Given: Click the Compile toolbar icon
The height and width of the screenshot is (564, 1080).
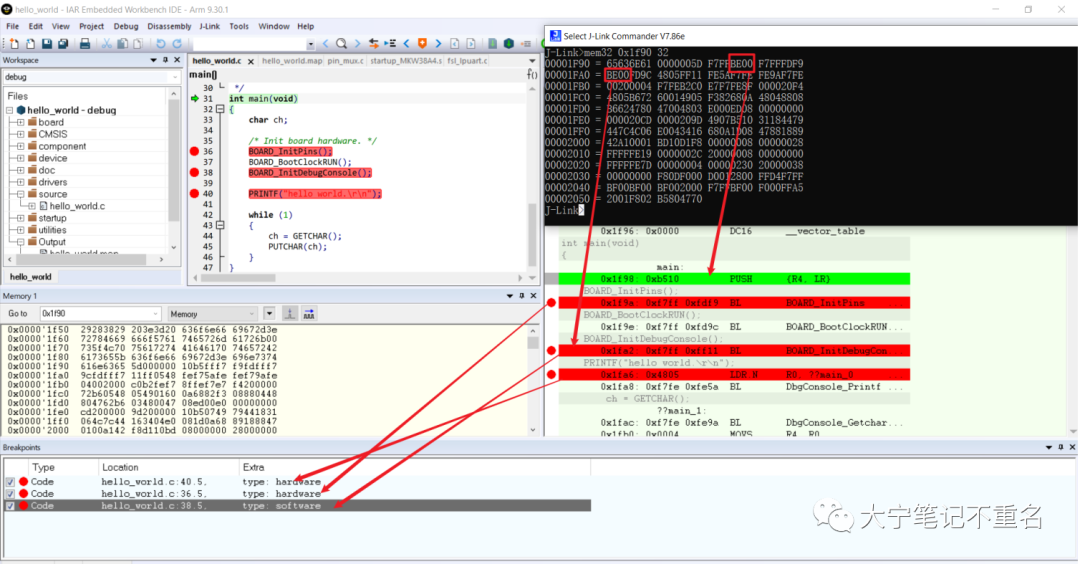Looking at the screenshot, I should 492,43.
